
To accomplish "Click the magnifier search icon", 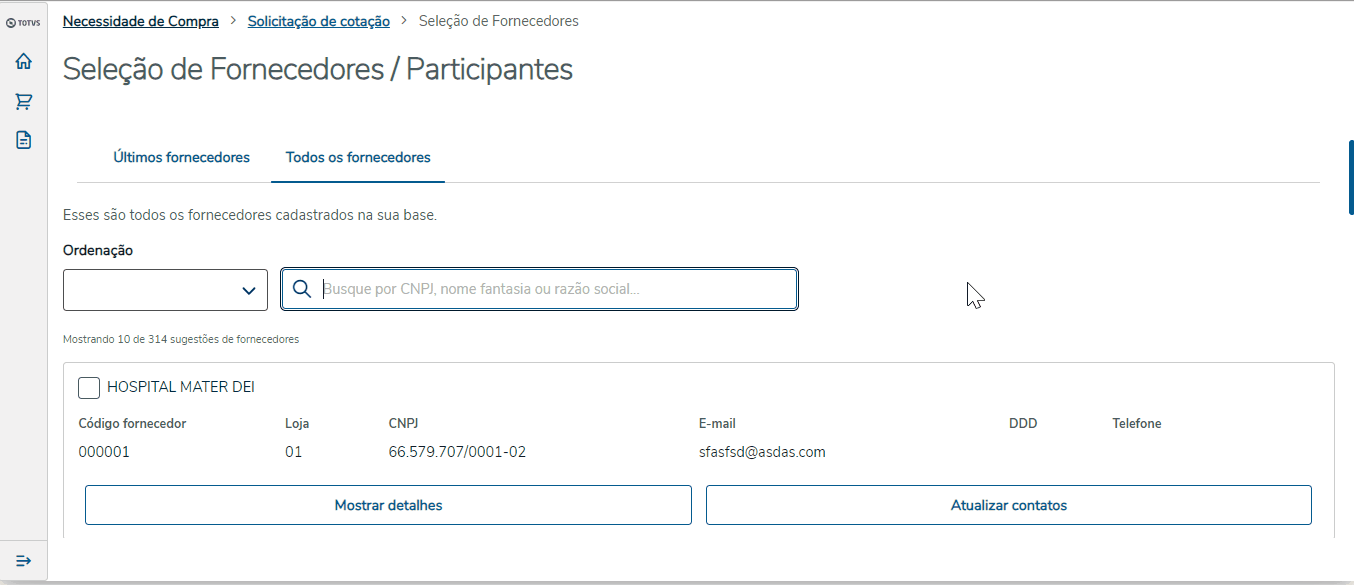I will point(302,290).
